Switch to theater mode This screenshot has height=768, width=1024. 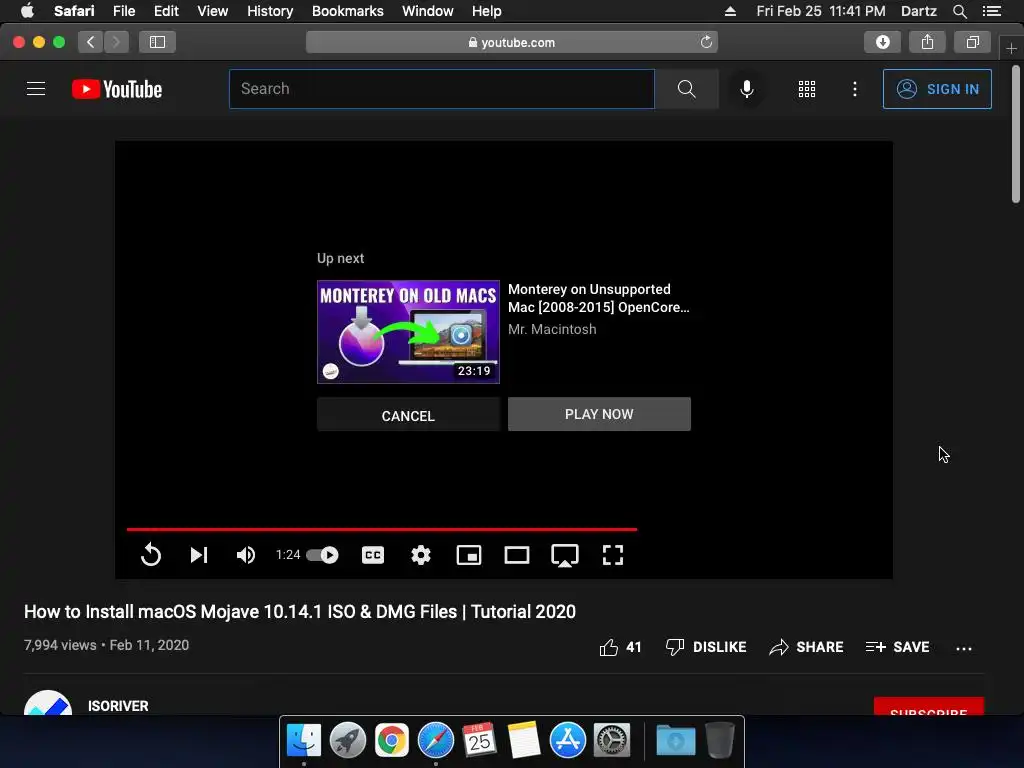pos(517,555)
